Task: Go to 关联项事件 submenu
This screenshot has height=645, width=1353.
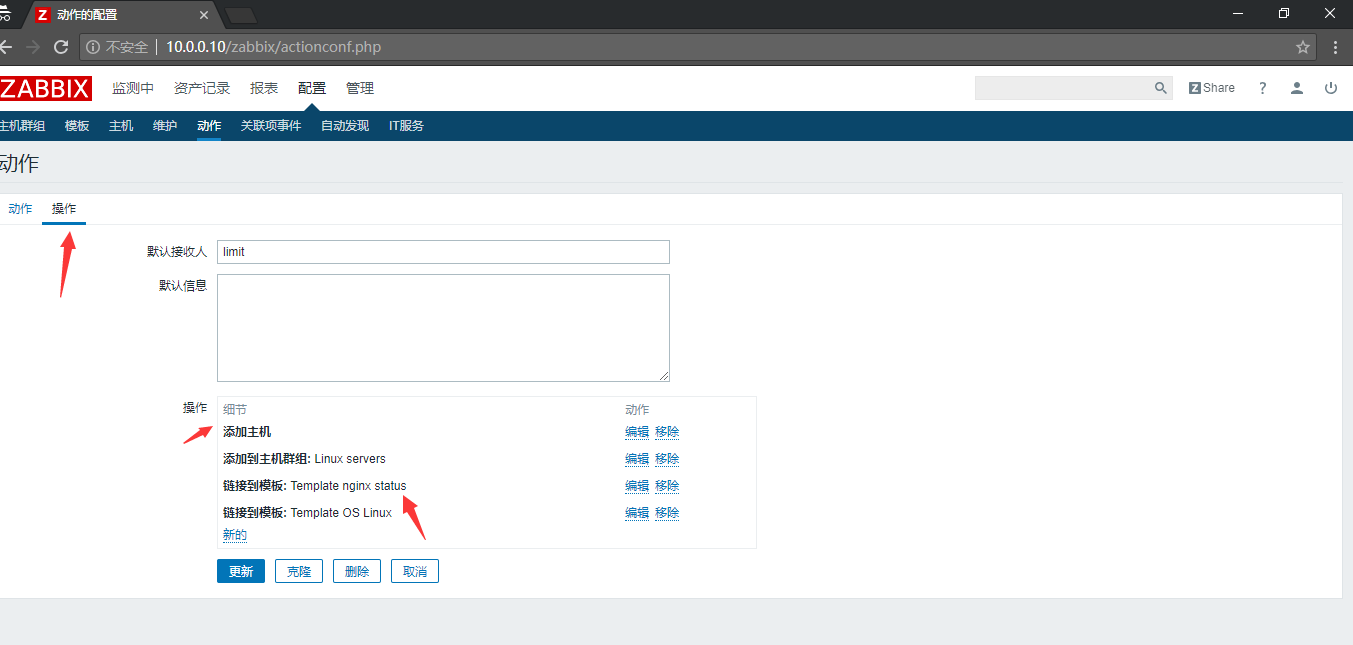Action: point(271,126)
